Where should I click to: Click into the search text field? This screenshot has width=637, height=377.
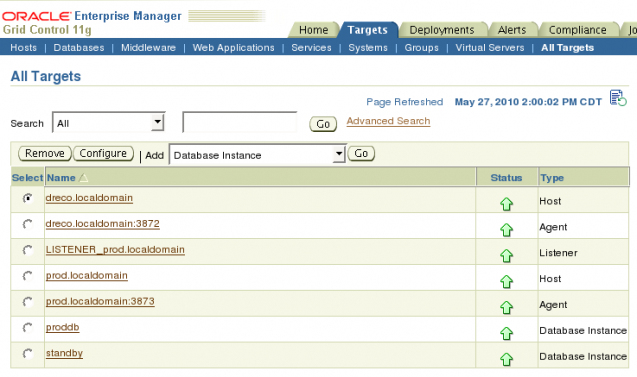point(240,122)
